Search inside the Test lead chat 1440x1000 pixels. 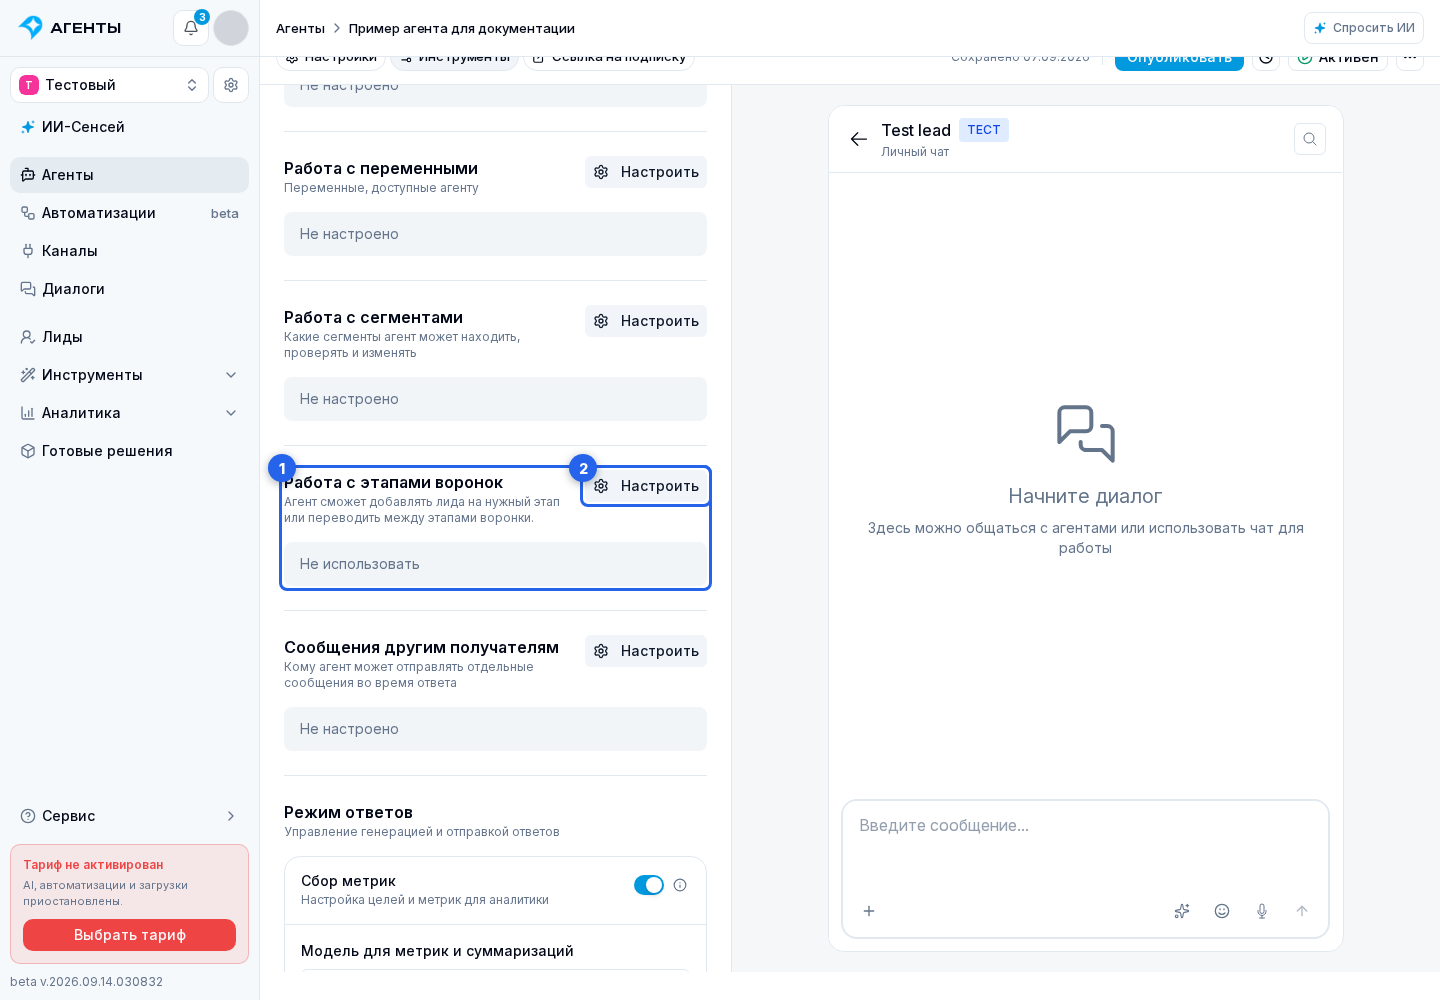(1310, 139)
